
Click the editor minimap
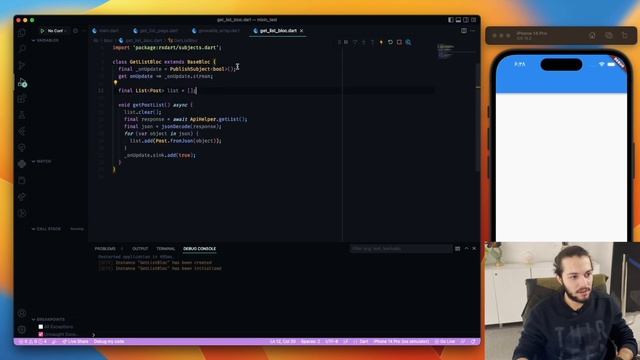tap(455, 51)
